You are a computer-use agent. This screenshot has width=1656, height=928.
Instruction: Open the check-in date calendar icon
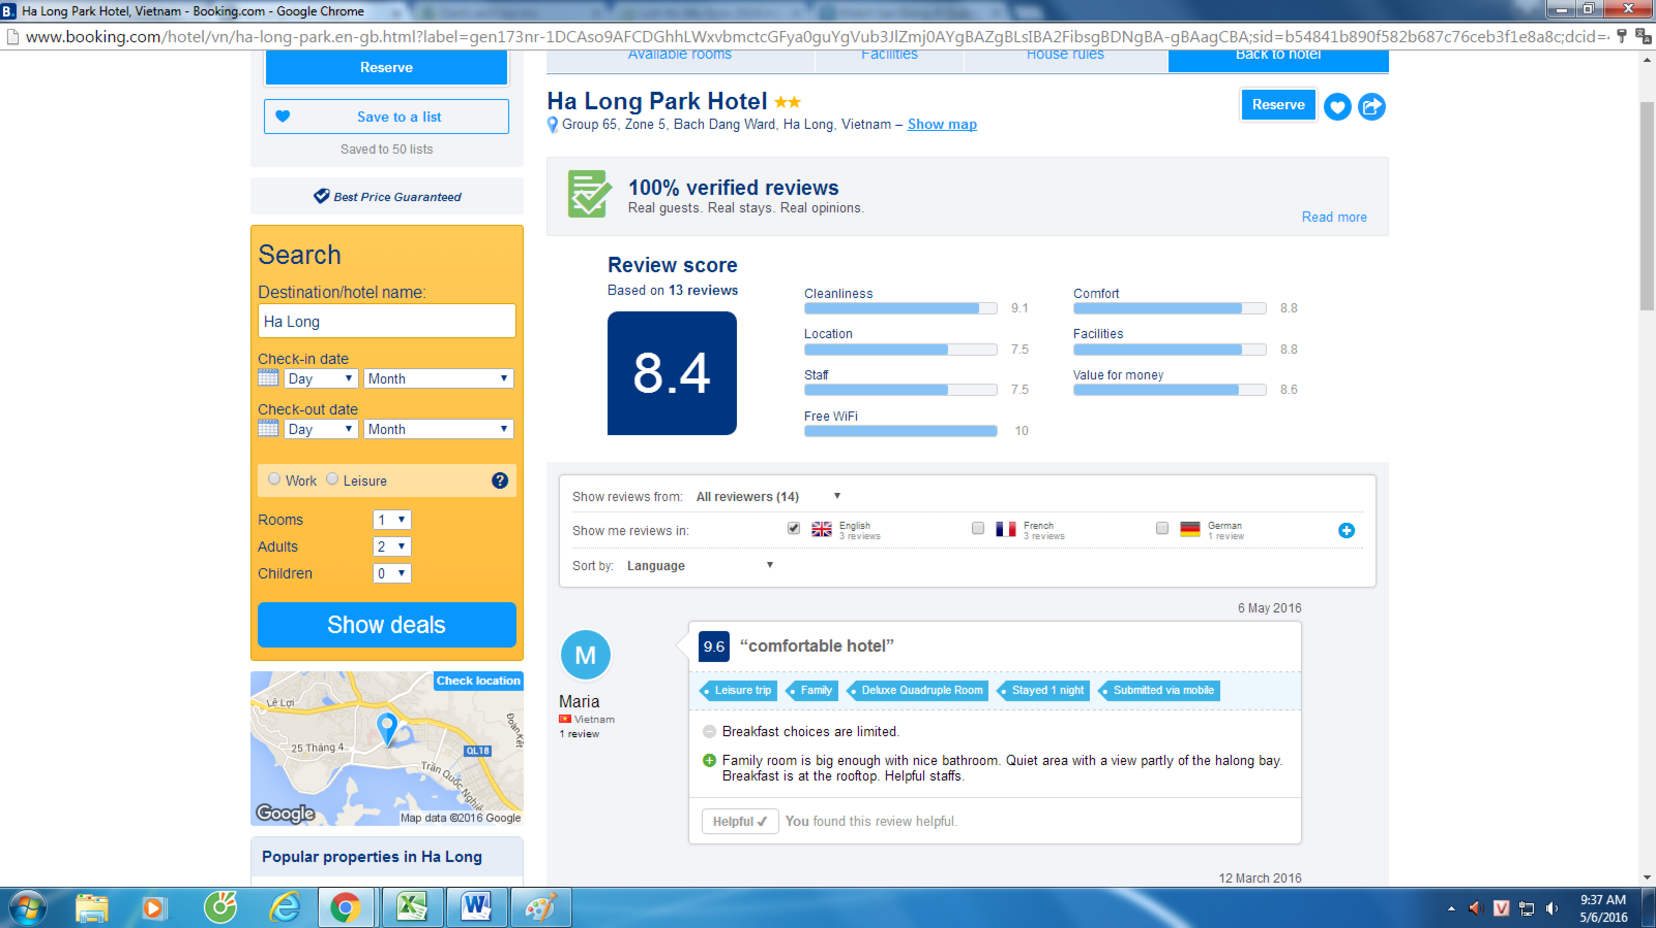(268, 378)
